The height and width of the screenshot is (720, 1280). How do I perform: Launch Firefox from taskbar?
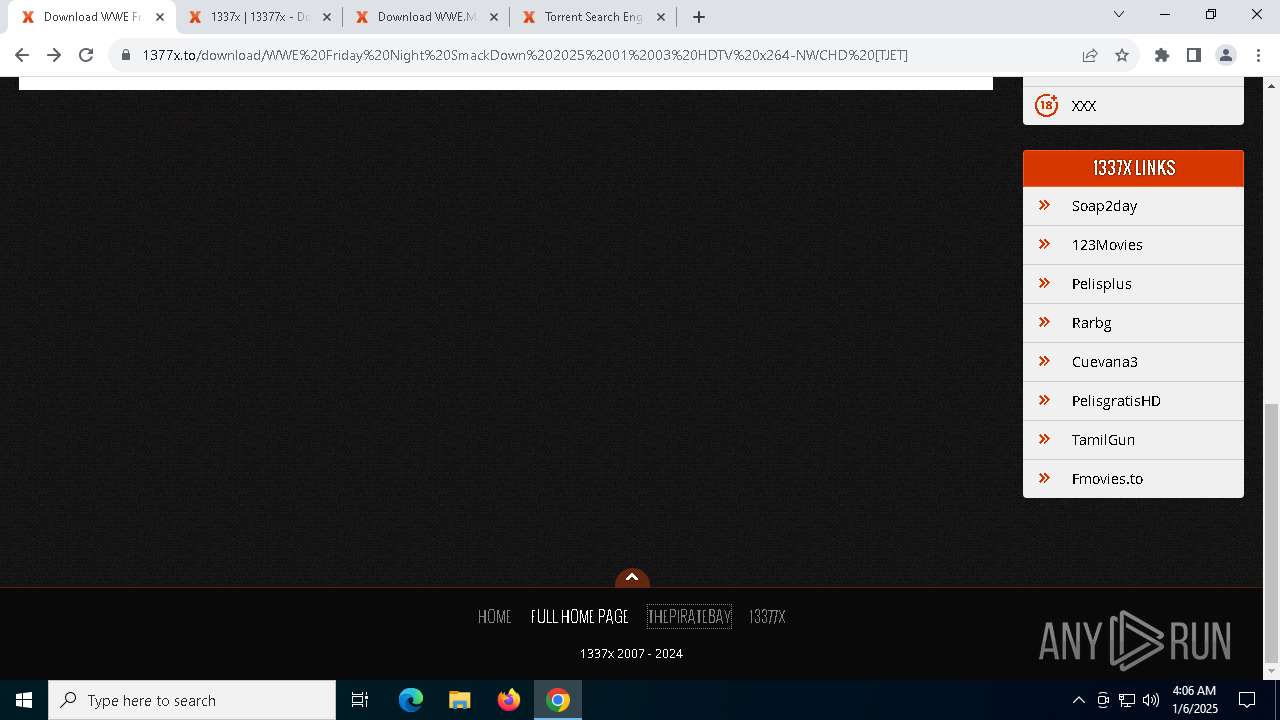point(509,700)
